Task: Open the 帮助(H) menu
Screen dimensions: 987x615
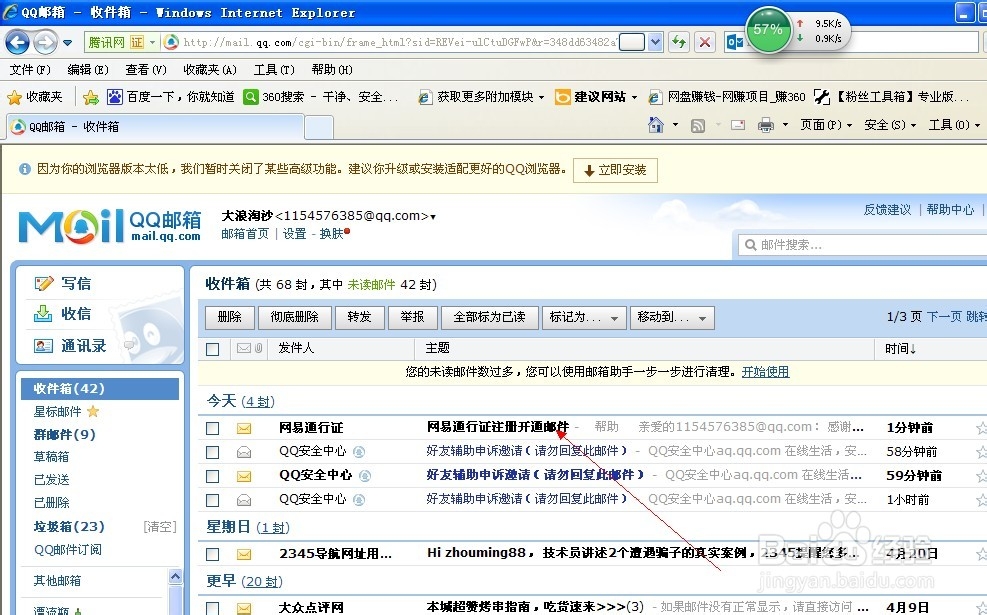Action: tap(332, 70)
